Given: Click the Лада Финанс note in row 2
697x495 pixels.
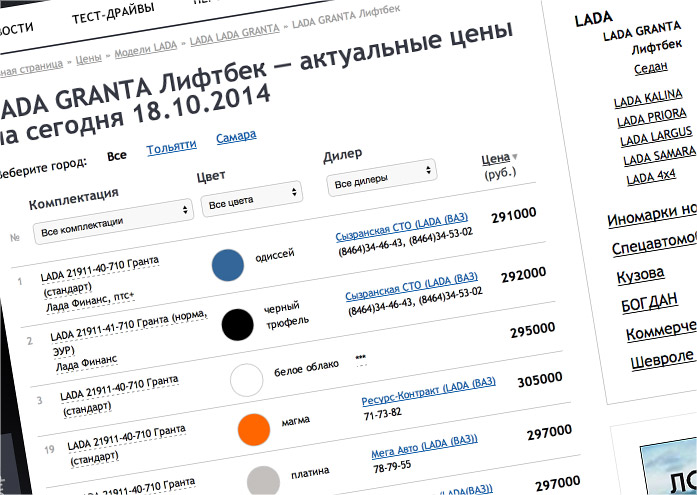Looking at the screenshot, I should click(86, 363).
